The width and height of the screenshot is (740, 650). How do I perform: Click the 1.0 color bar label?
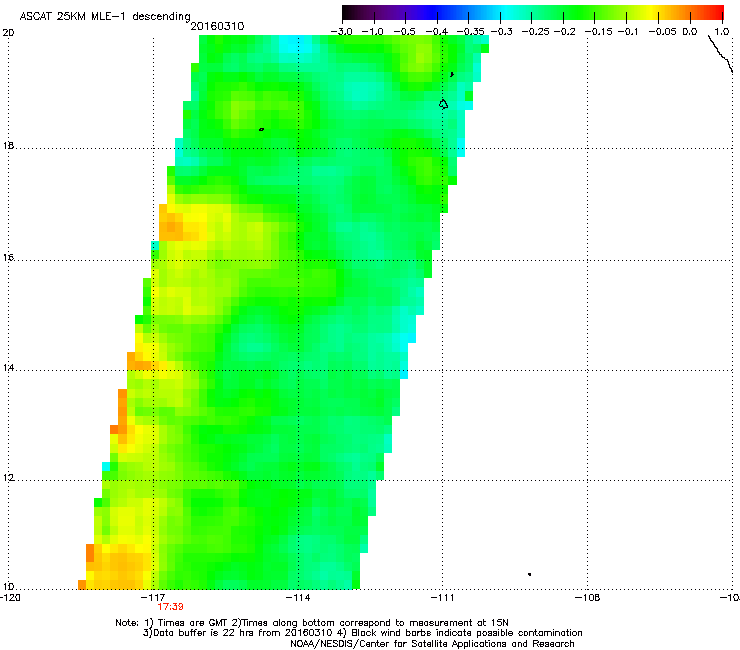point(722,32)
